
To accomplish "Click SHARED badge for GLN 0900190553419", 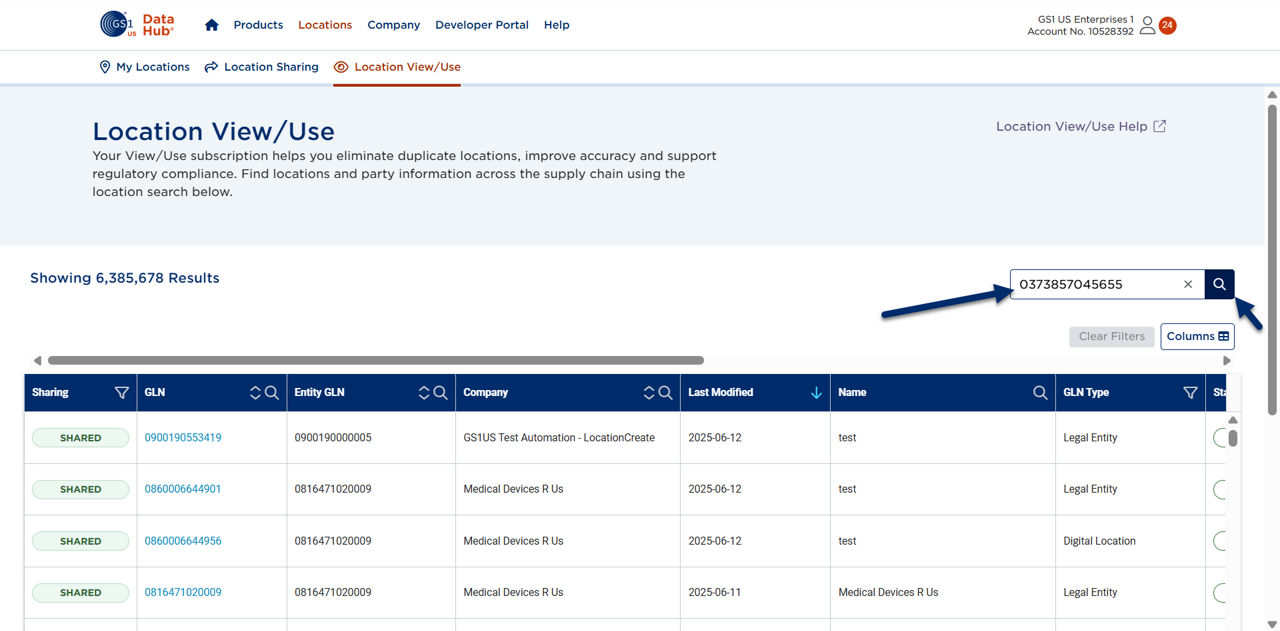I will pos(80,438).
